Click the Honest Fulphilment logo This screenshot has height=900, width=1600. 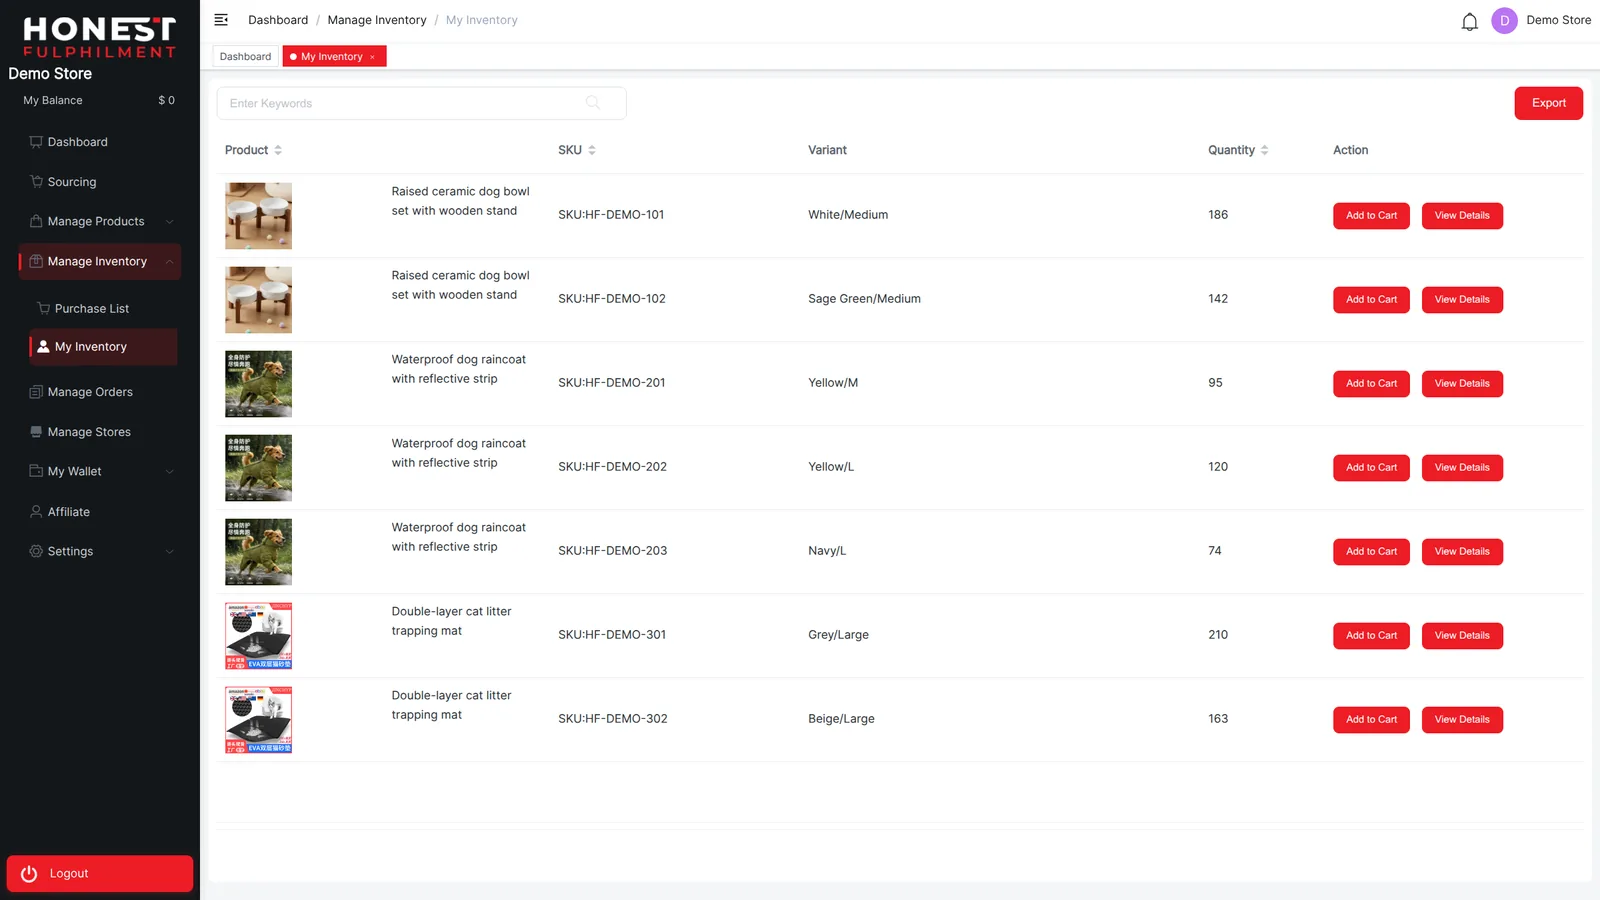(x=100, y=37)
